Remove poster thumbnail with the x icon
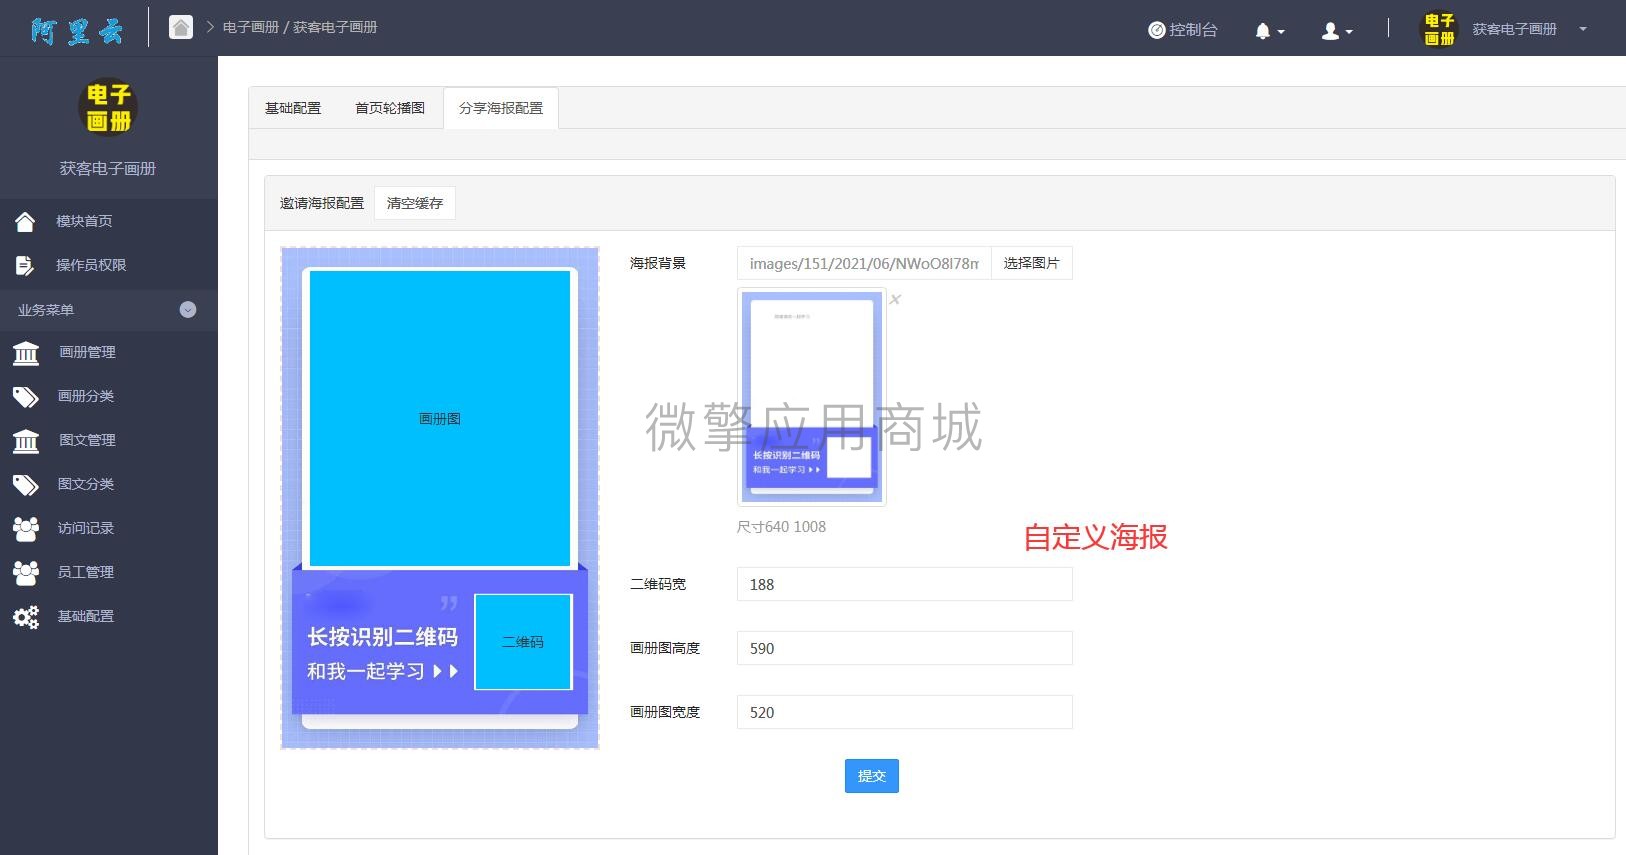 895,299
